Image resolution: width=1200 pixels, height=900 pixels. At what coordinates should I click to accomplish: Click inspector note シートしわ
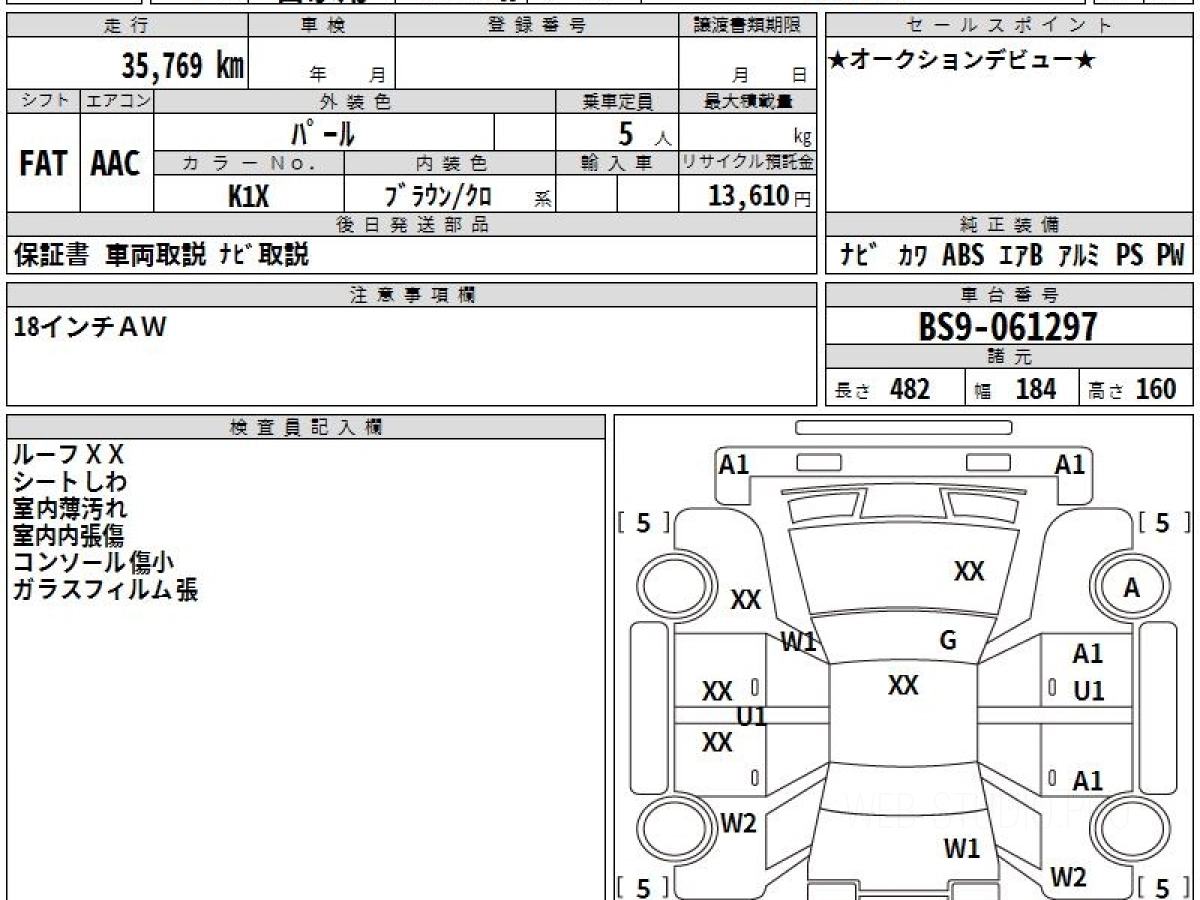click(x=70, y=483)
